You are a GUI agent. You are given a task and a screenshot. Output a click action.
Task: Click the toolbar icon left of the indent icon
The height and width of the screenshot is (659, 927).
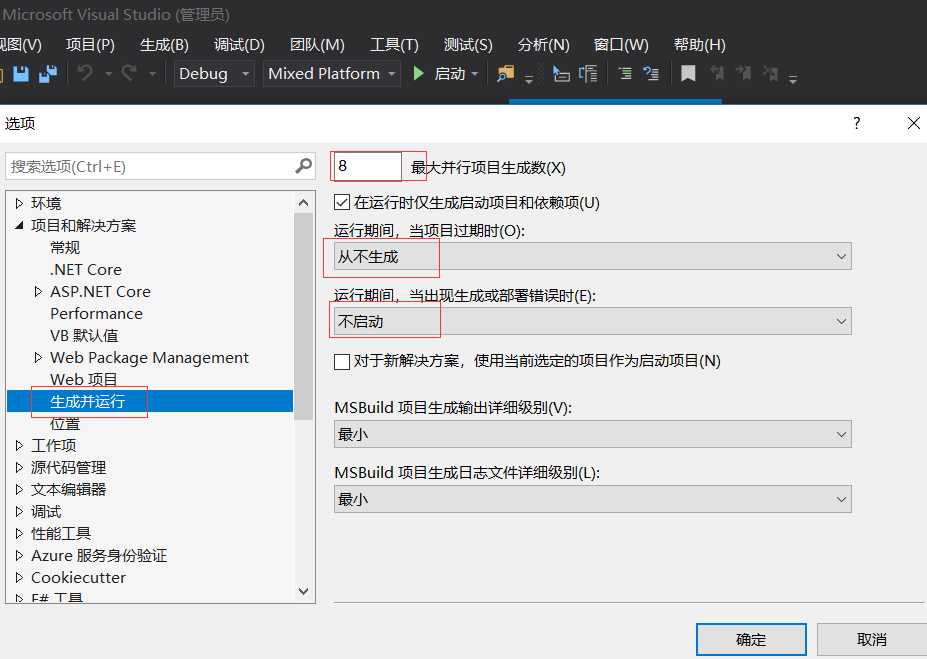coord(561,74)
